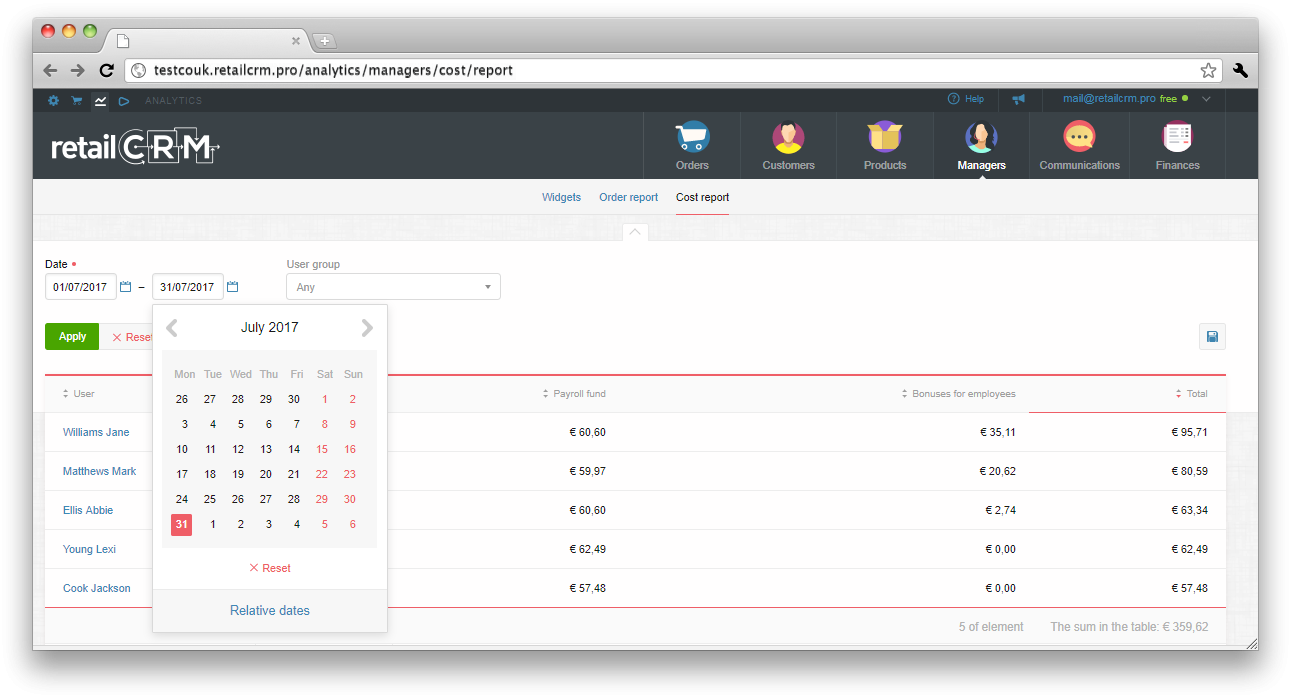Open the Managers section
Screen dimensions: 1291x698
[981, 146]
